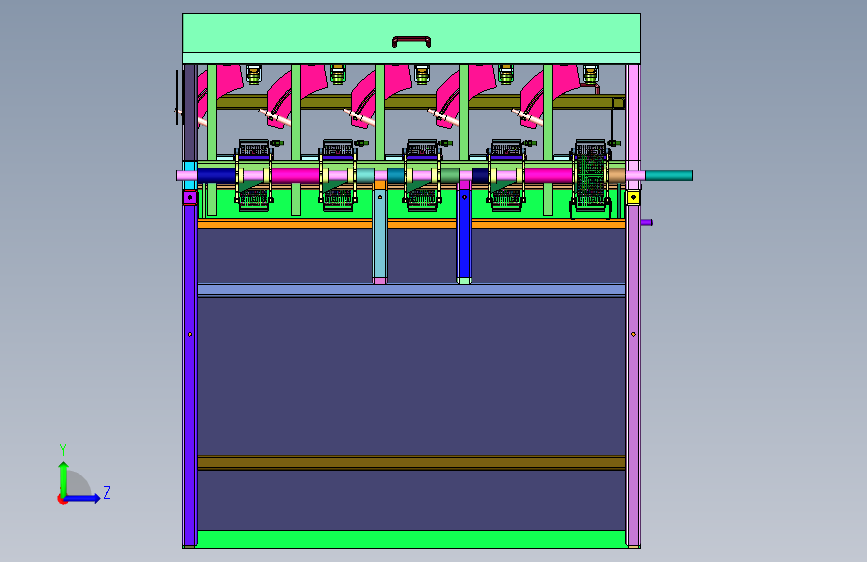Select the small purple knob on right side
This screenshot has width=867, height=562.
pyautogui.click(x=646, y=222)
